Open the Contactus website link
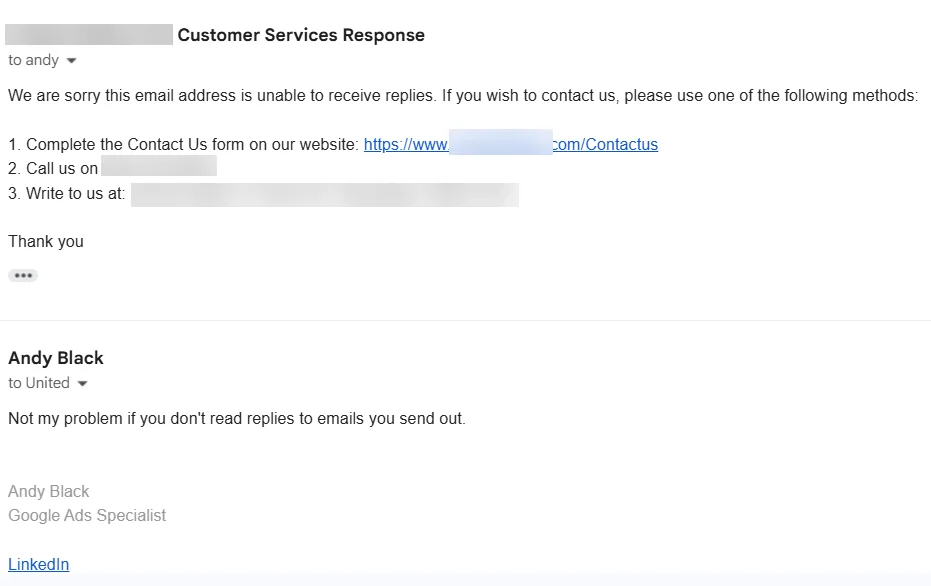Image resolution: width=931 pixels, height=586 pixels. coord(511,144)
